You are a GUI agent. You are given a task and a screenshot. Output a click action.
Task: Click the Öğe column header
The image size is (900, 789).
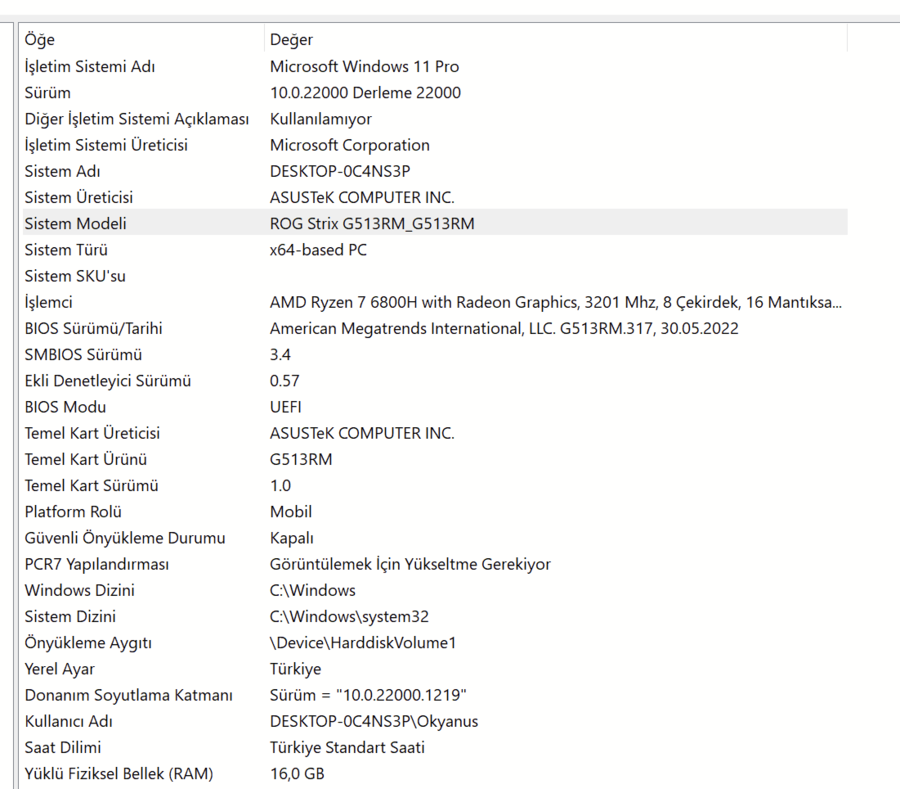click(40, 40)
